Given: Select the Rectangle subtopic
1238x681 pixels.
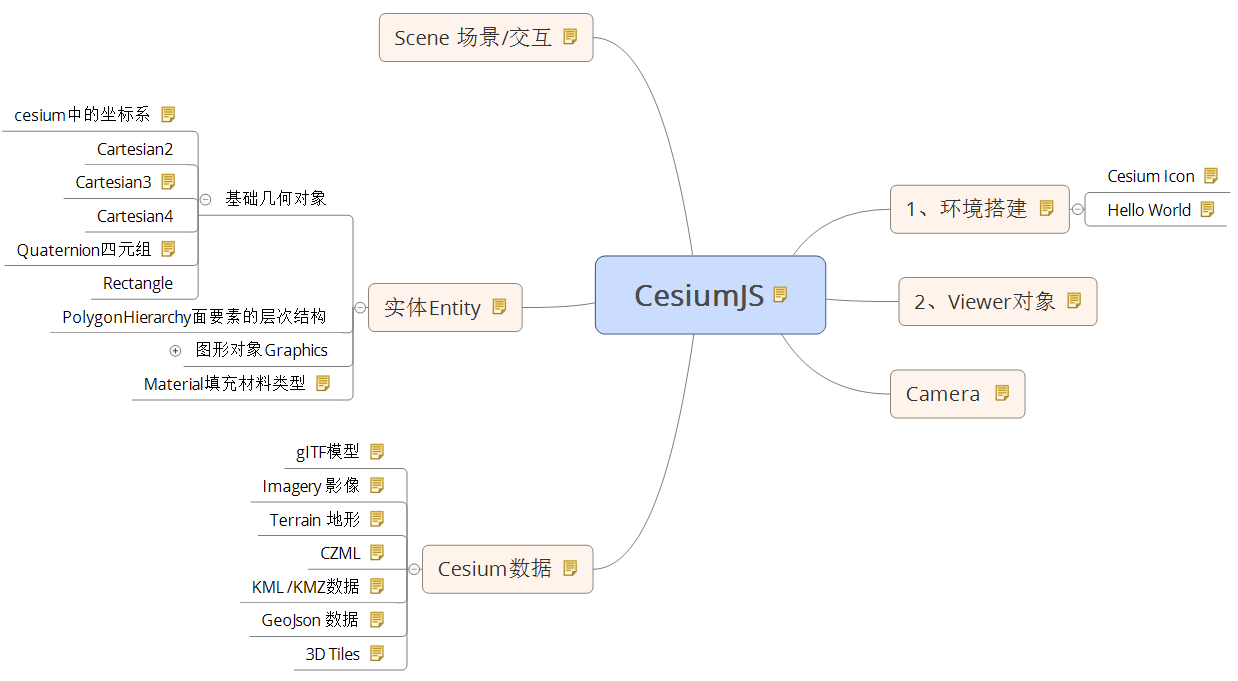Looking at the screenshot, I should point(138,283).
